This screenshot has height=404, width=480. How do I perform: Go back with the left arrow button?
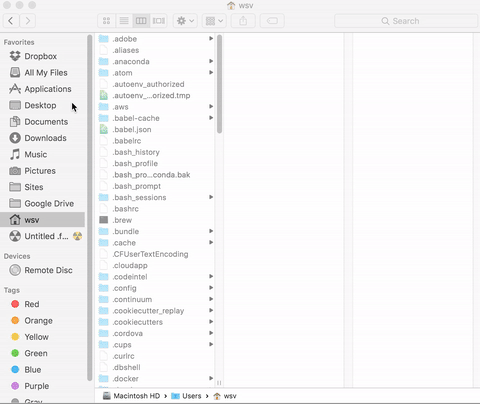pos(11,21)
